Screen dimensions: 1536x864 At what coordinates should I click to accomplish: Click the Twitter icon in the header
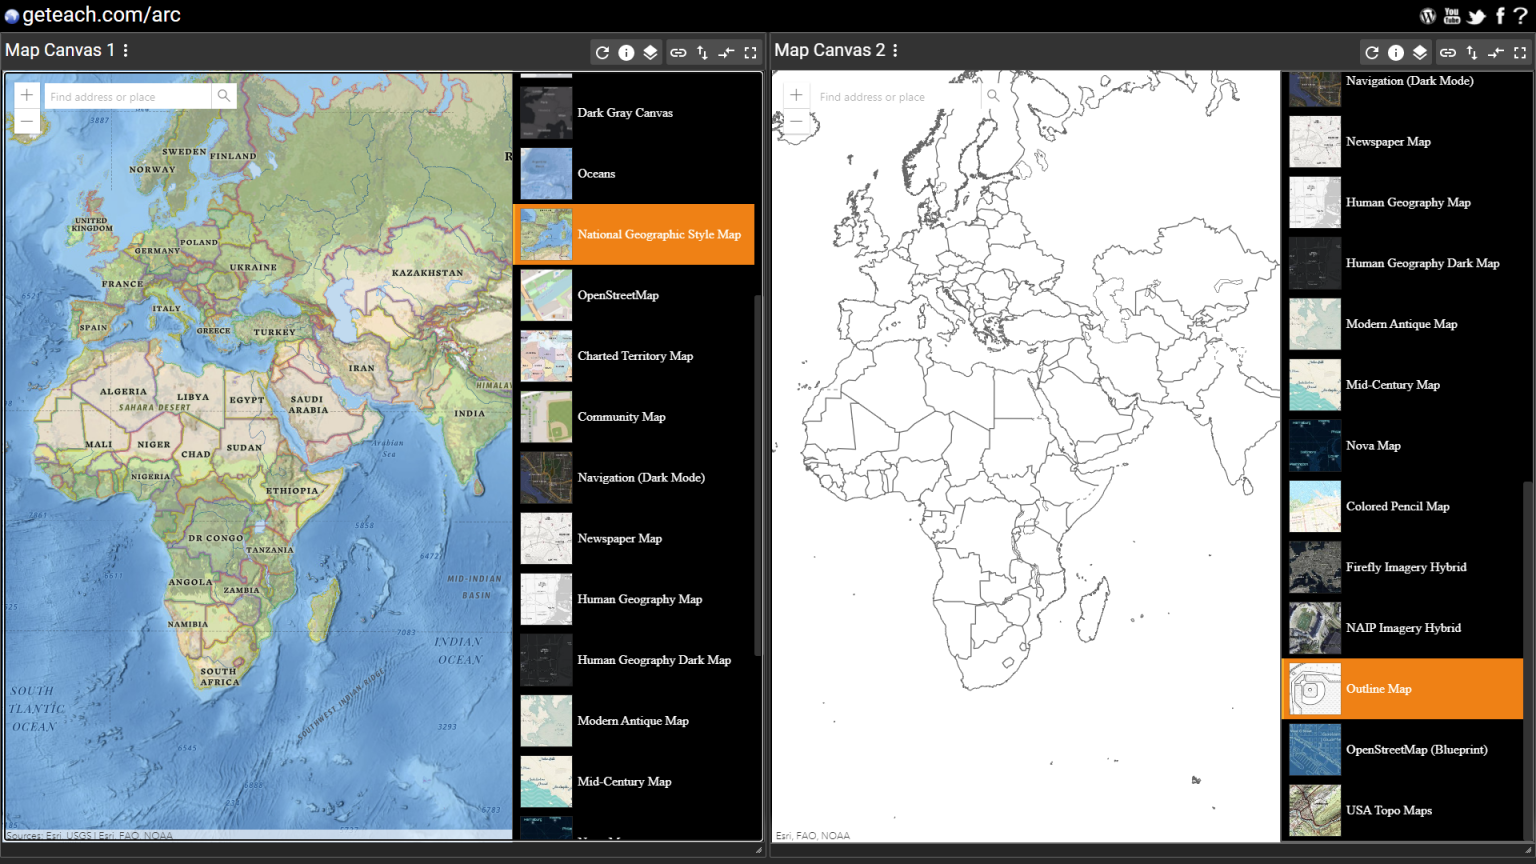[1475, 15]
